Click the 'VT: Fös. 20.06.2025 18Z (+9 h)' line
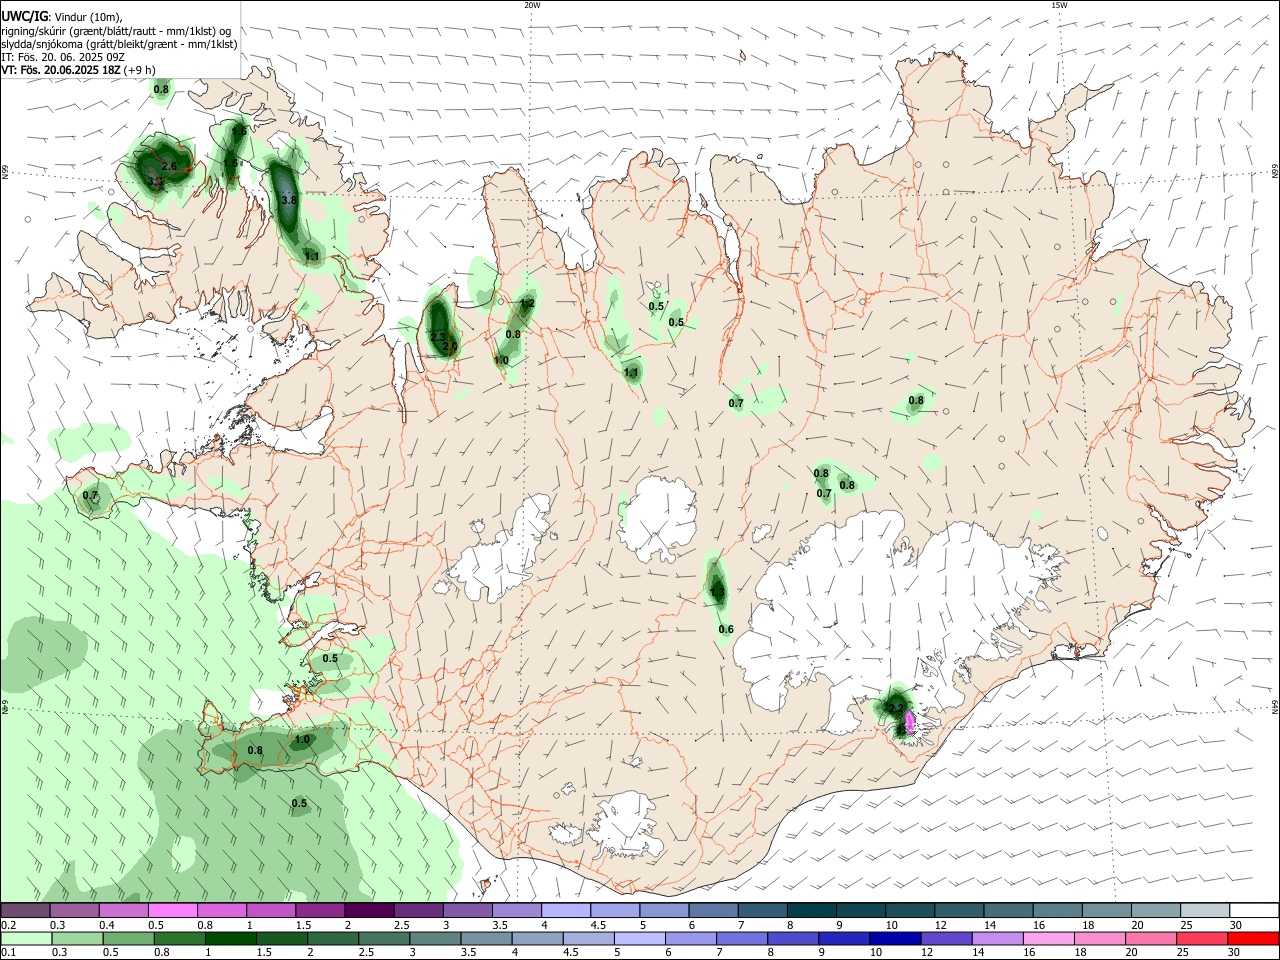This screenshot has height=960, width=1280. [x=78, y=70]
